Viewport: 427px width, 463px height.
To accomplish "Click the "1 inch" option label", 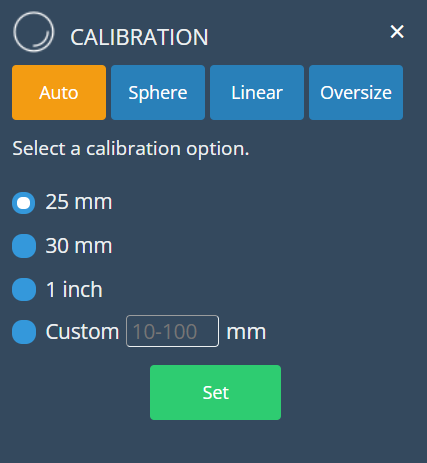I will tap(74, 289).
